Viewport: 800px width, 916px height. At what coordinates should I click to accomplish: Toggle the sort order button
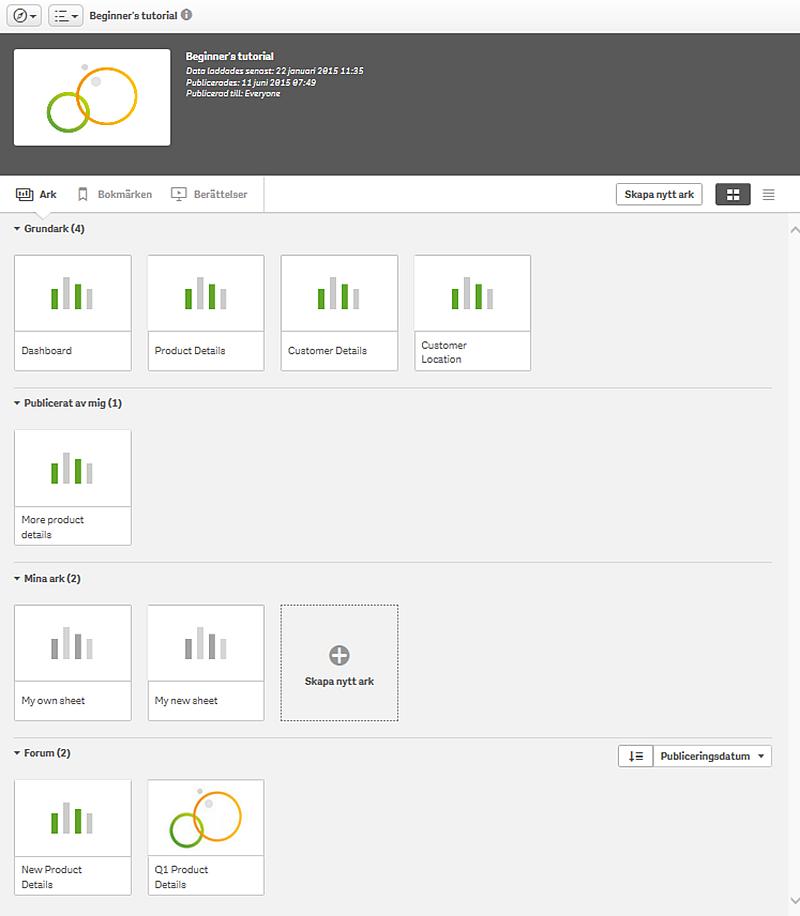point(636,756)
